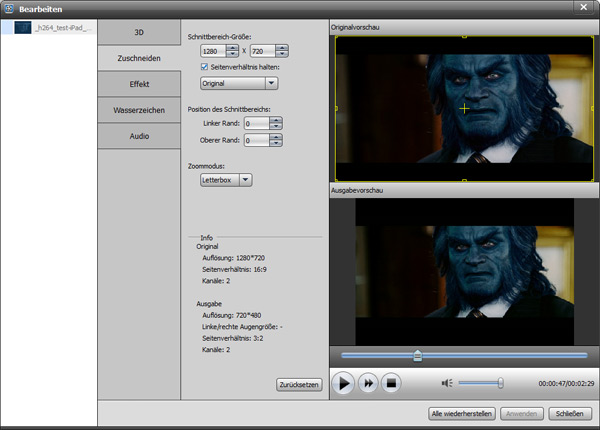Viewport: 600px width, 430px height.
Task: Click the Stop playback button
Action: [x=391, y=383]
